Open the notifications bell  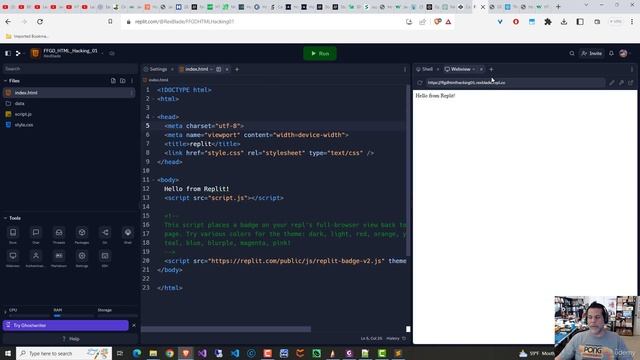click(x=611, y=53)
